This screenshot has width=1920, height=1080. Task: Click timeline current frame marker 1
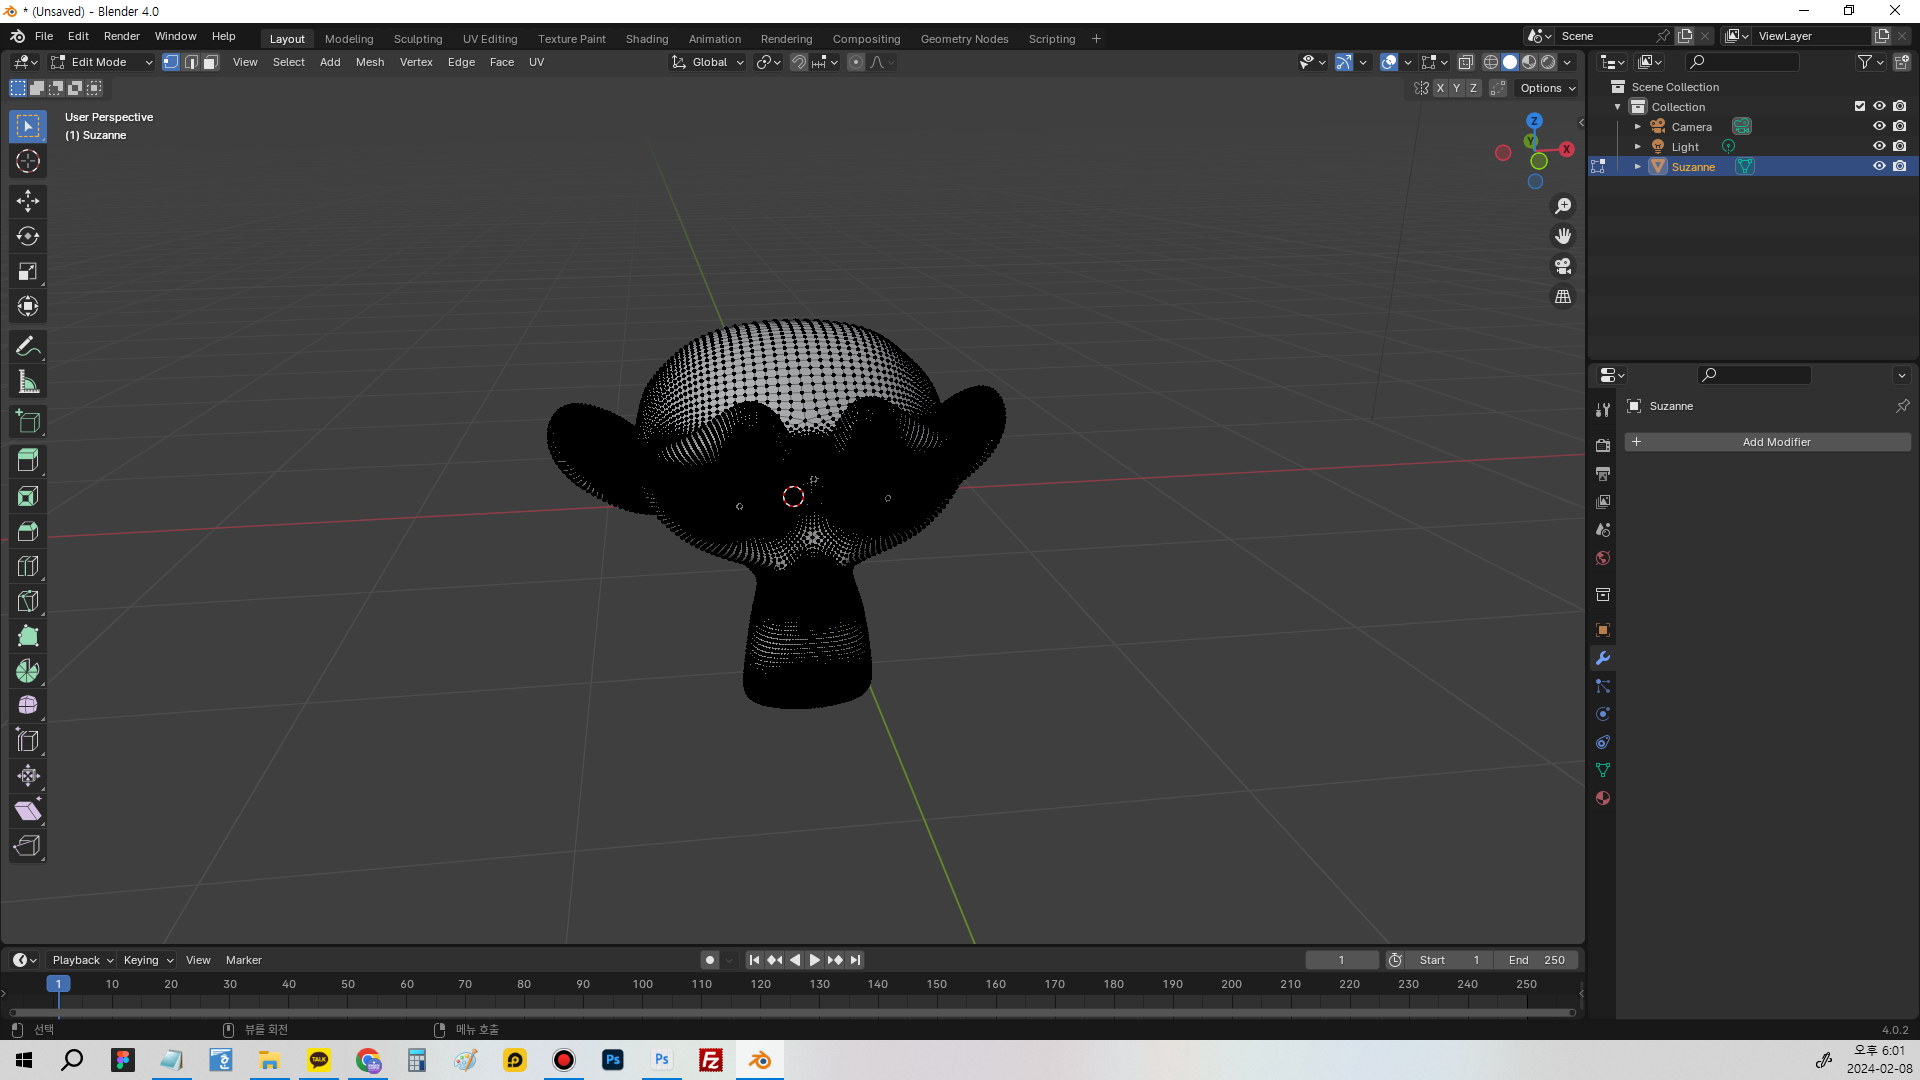58,984
